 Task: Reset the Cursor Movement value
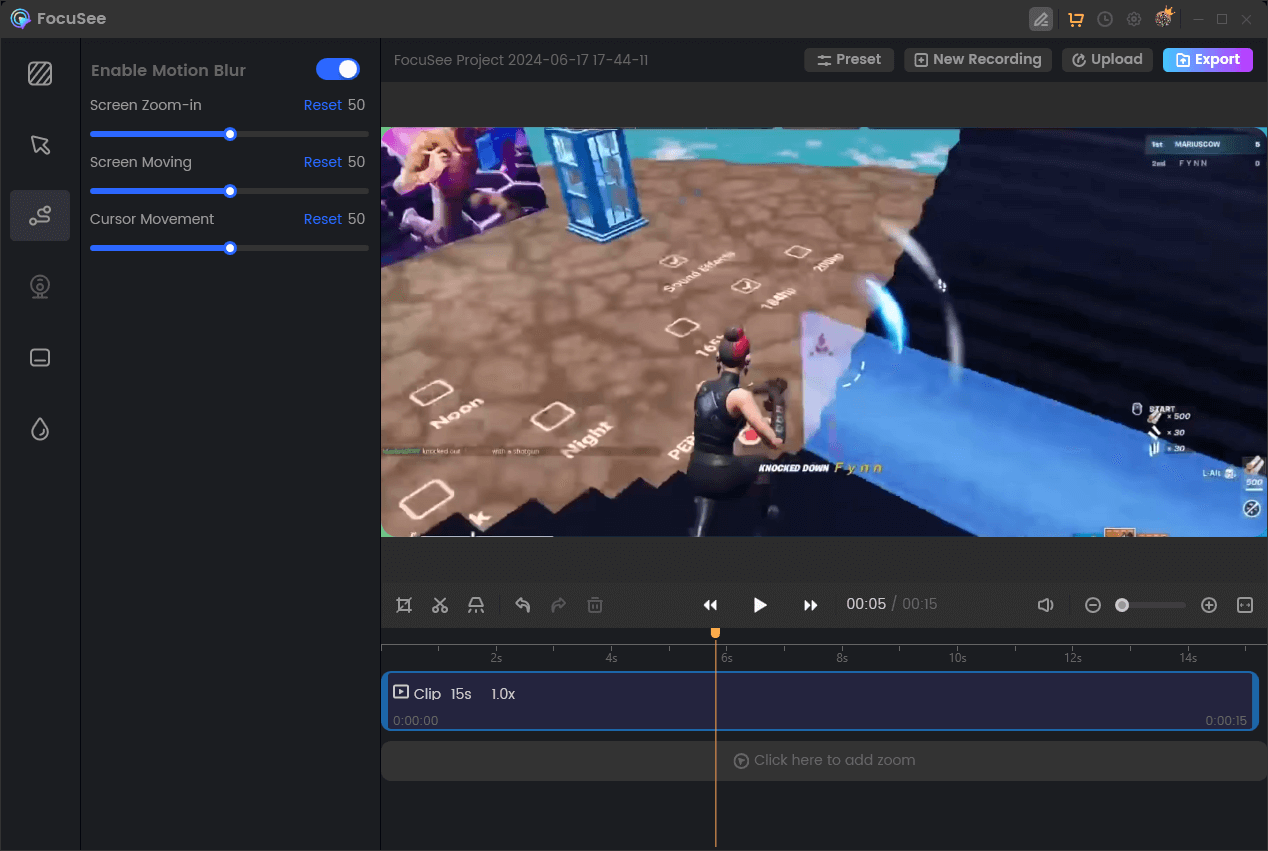pos(323,219)
